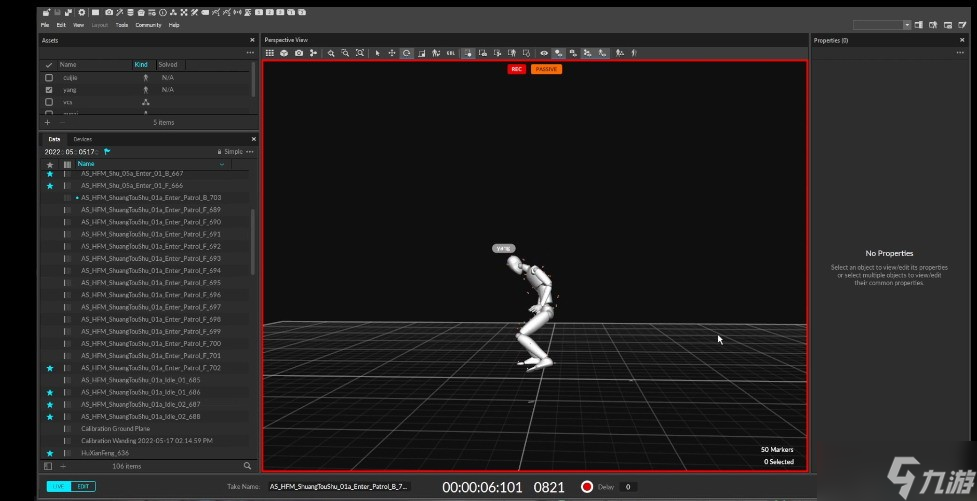Click the KBL label icon
The image size is (977, 501).
[x=450, y=53]
